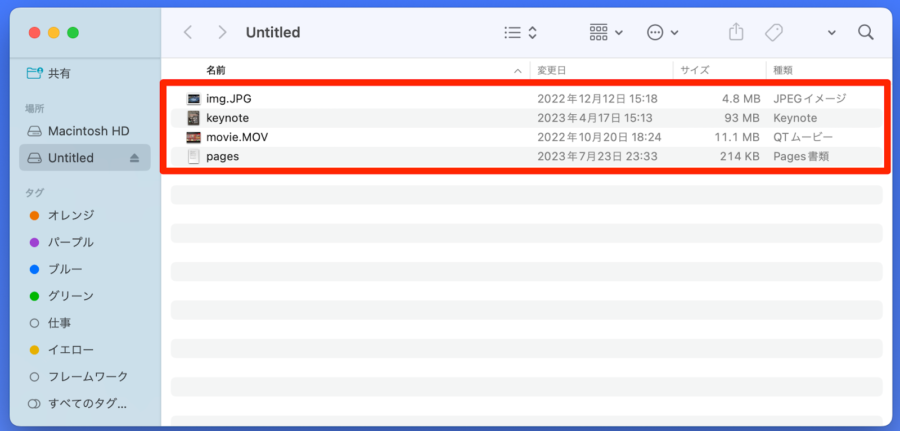900x431 pixels.
Task: Click date 2022年10月20日 18:24
Action: pos(598,138)
